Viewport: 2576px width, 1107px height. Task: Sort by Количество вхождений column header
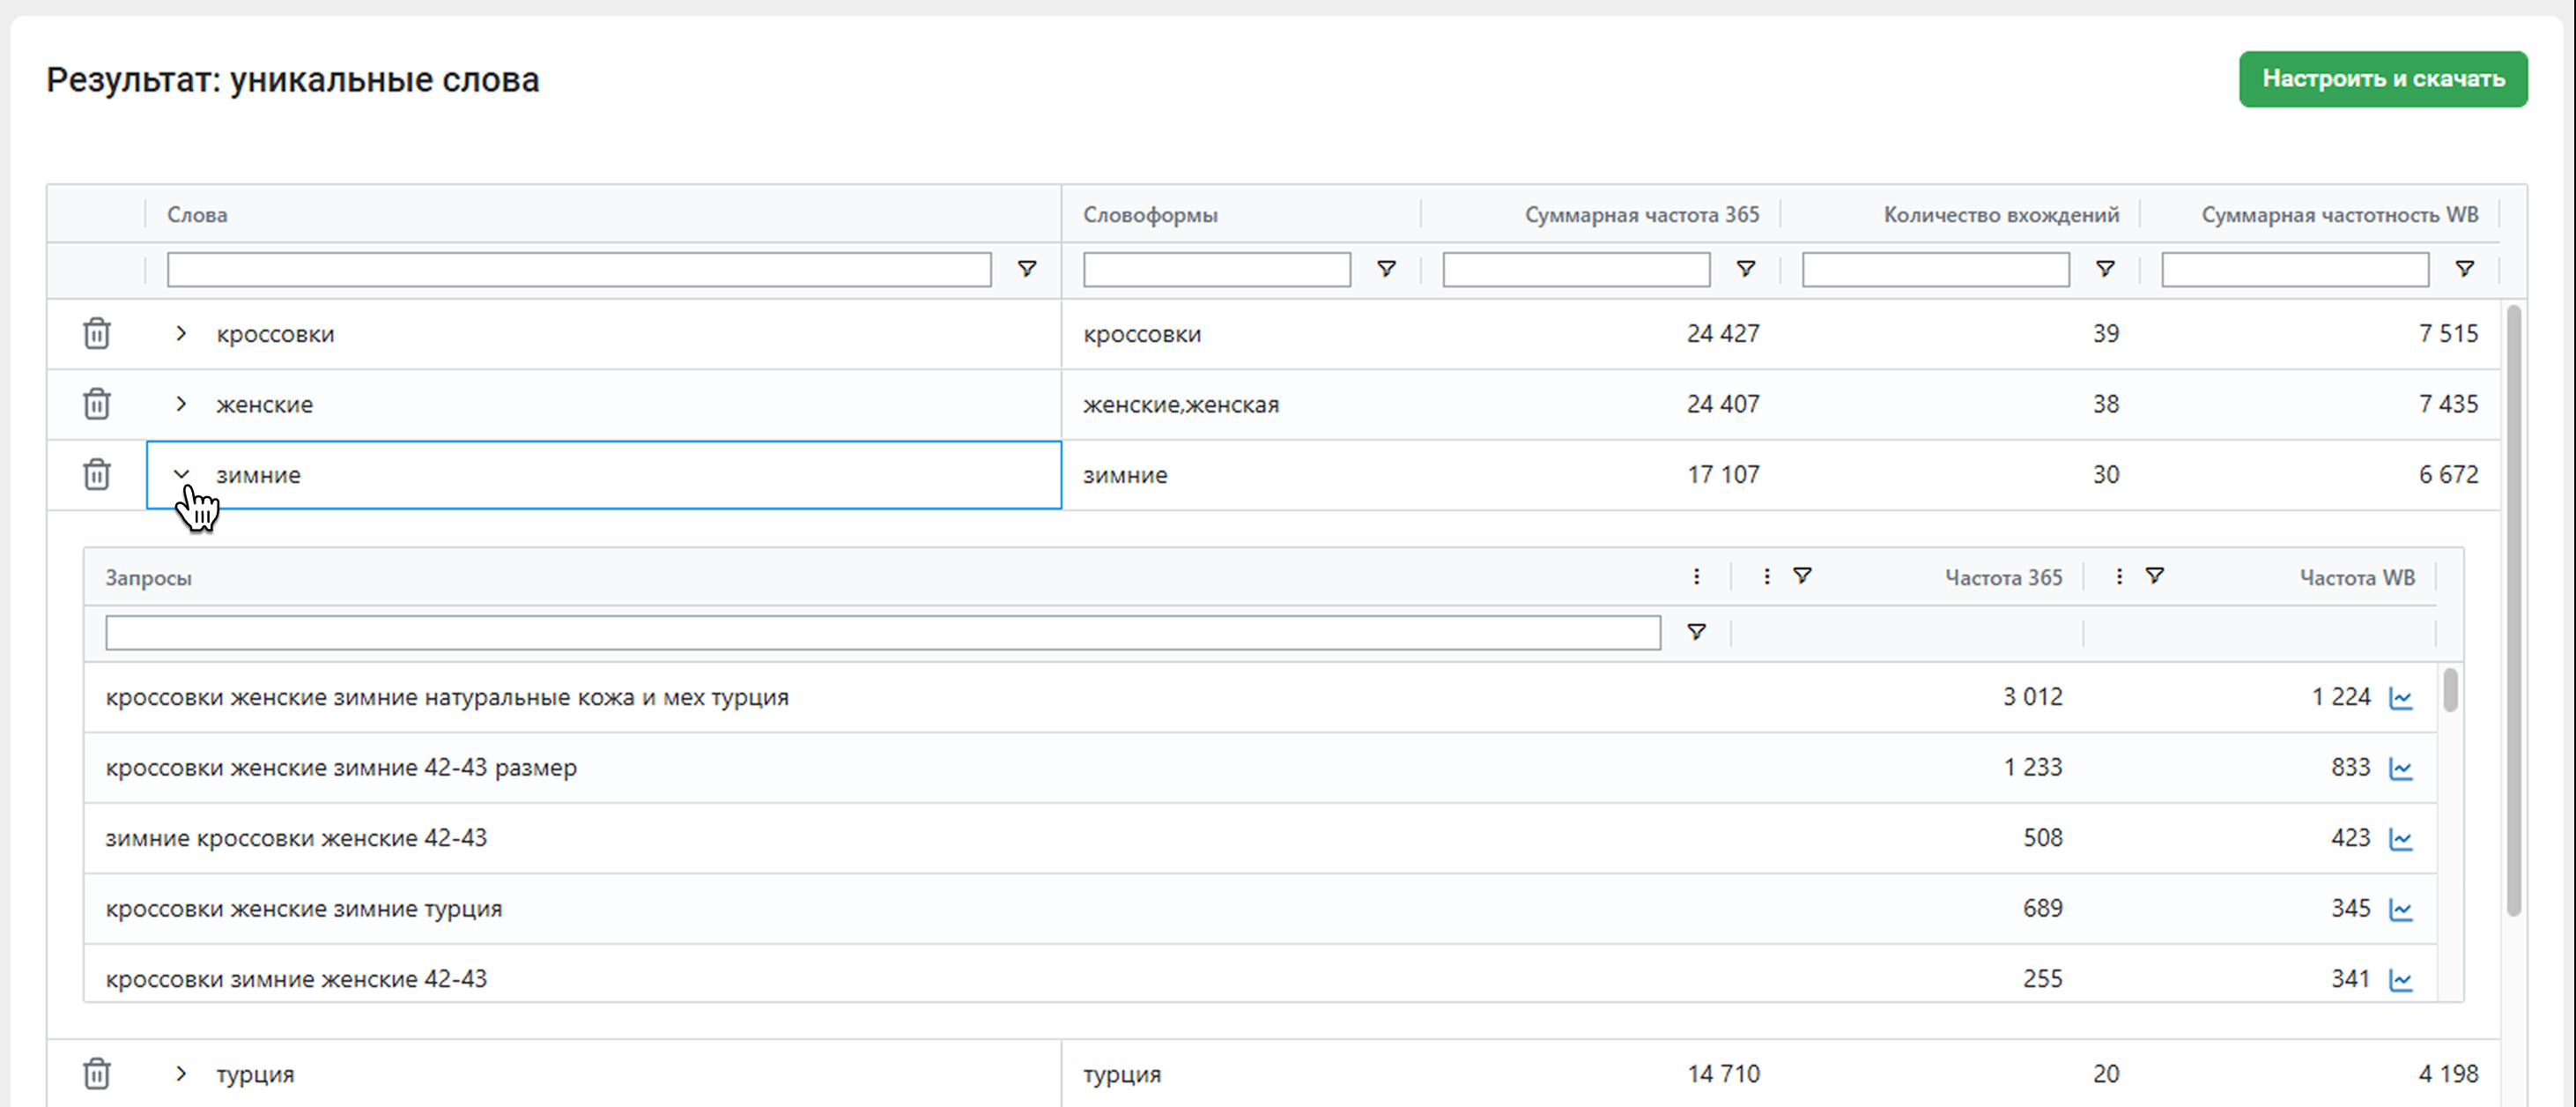2000,215
